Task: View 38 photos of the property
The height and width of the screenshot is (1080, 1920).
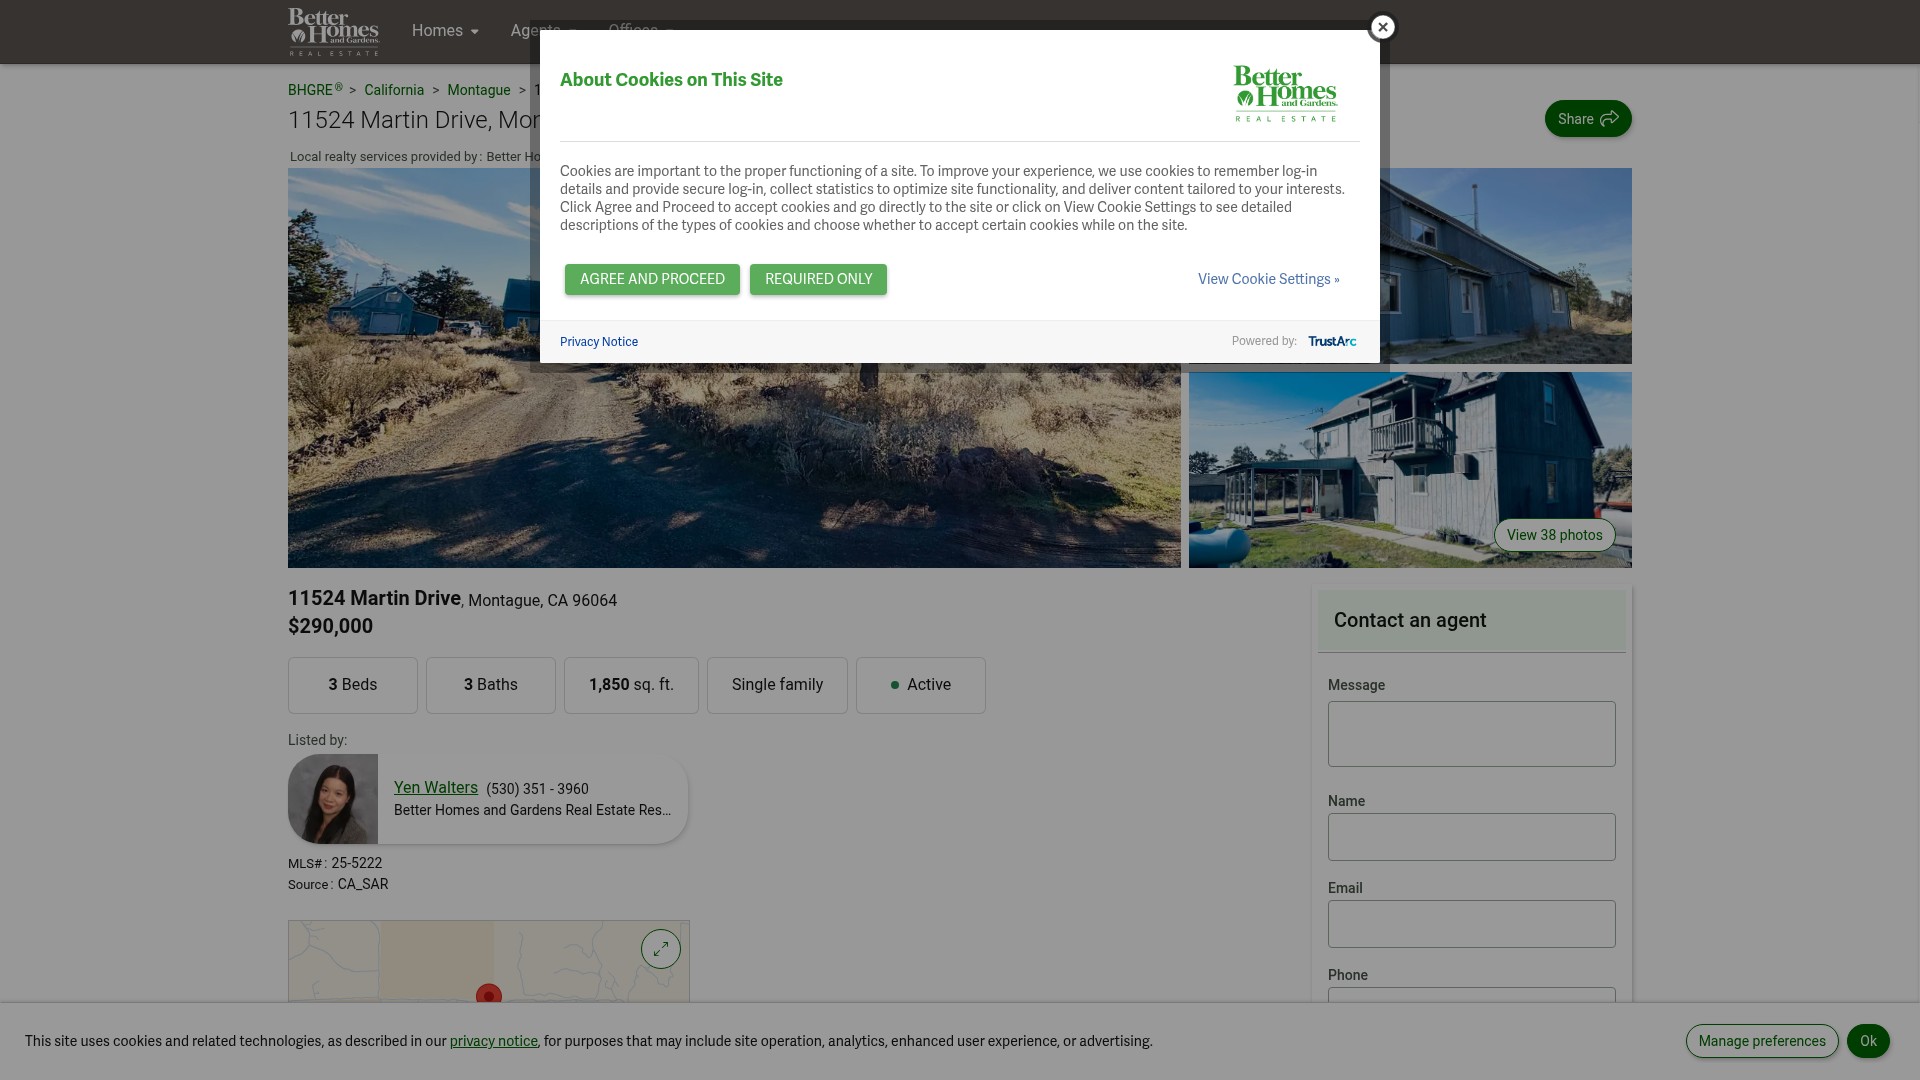Action: tap(1554, 535)
